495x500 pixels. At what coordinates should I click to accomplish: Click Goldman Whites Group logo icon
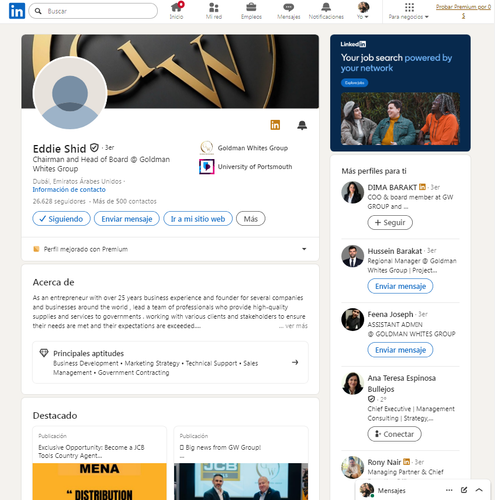[207, 148]
